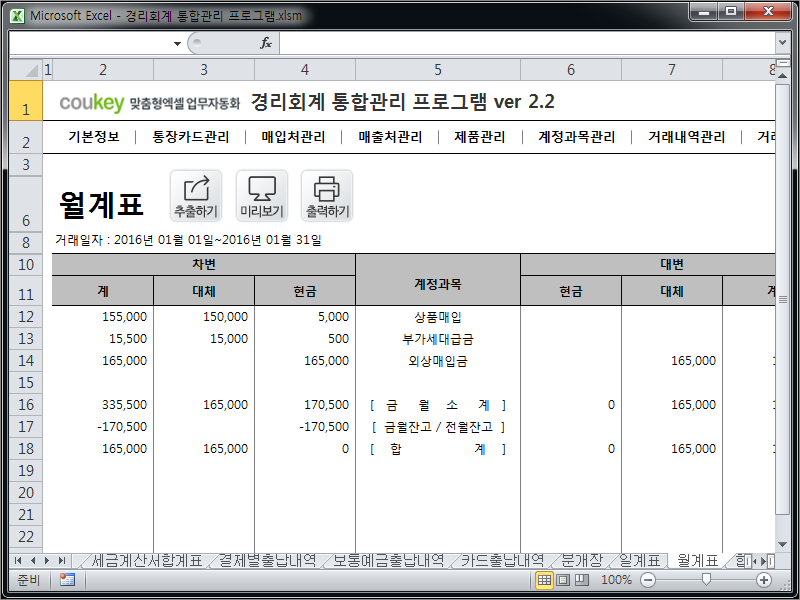Open print preview via 미리보기 icon
800x600 pixels.
pos(260,194)
